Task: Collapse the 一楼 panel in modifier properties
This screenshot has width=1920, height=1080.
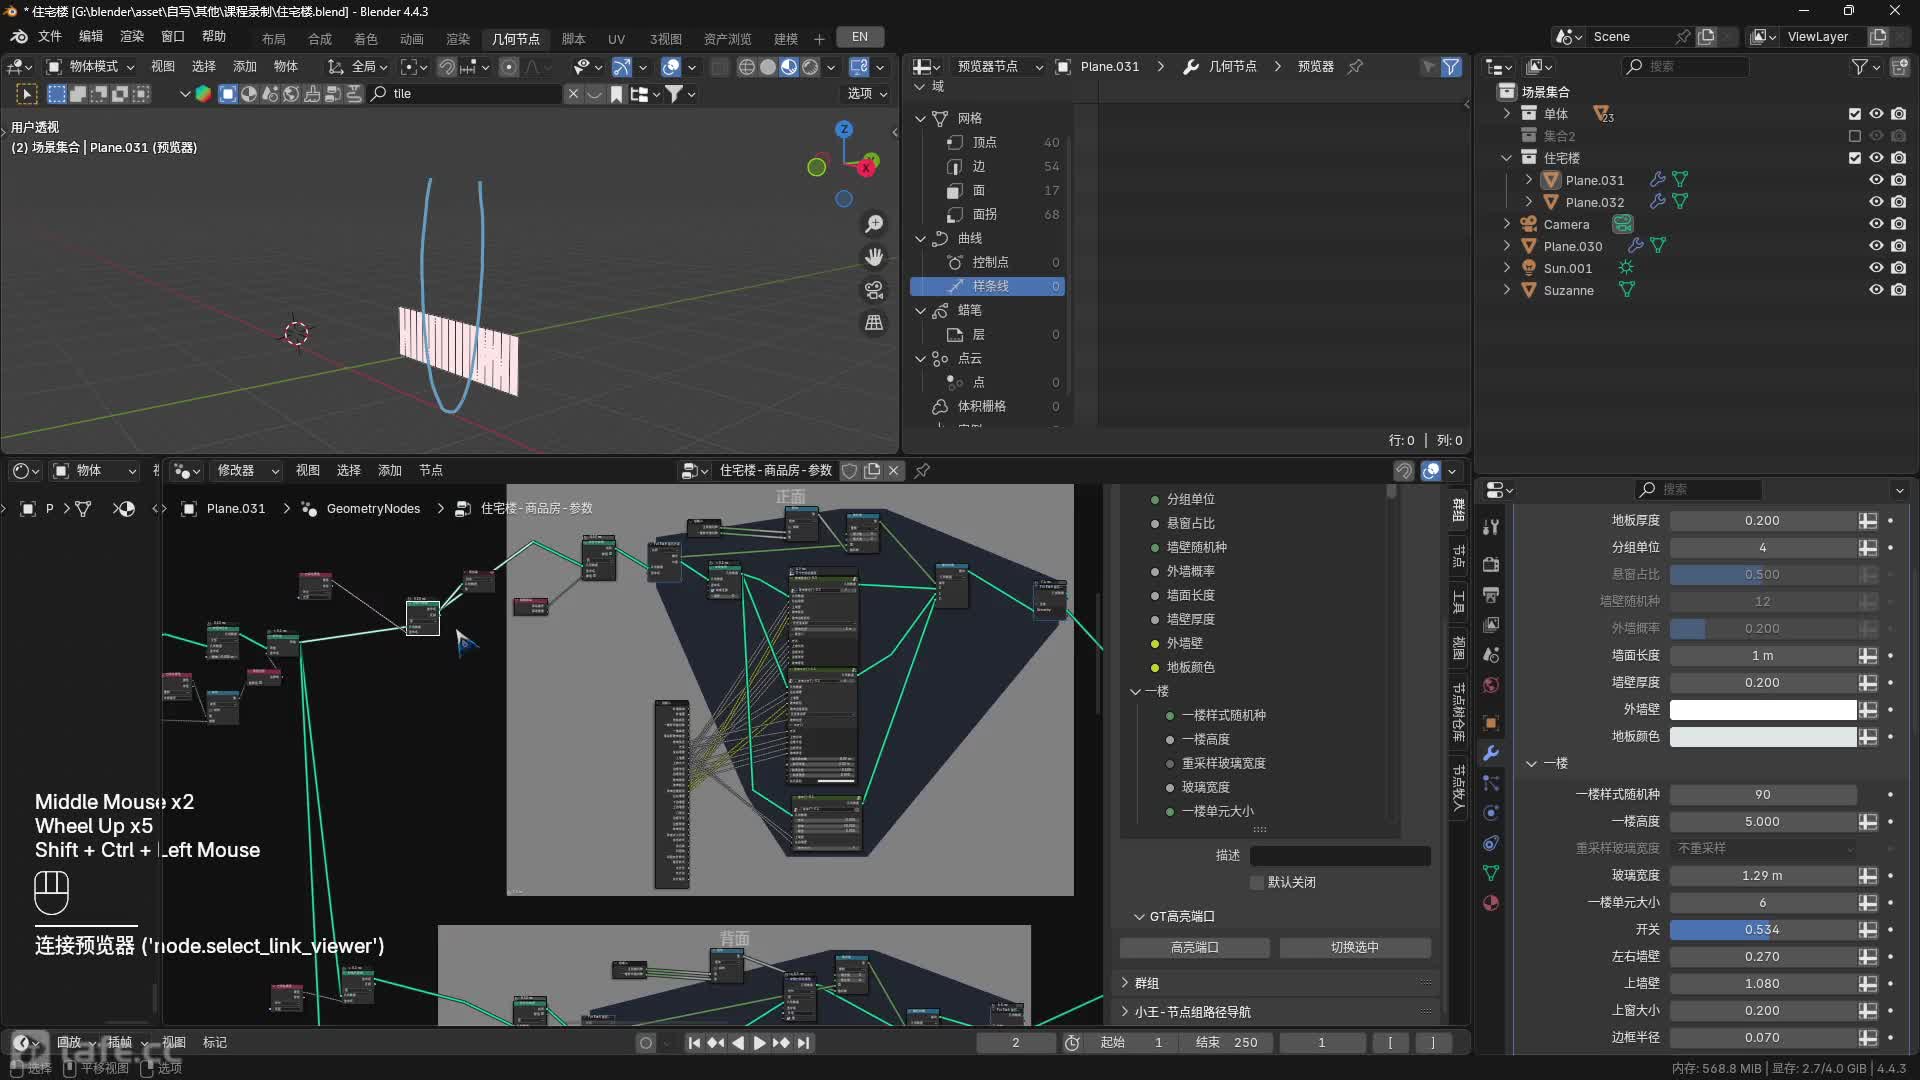Action: (x=1531, y=763)
